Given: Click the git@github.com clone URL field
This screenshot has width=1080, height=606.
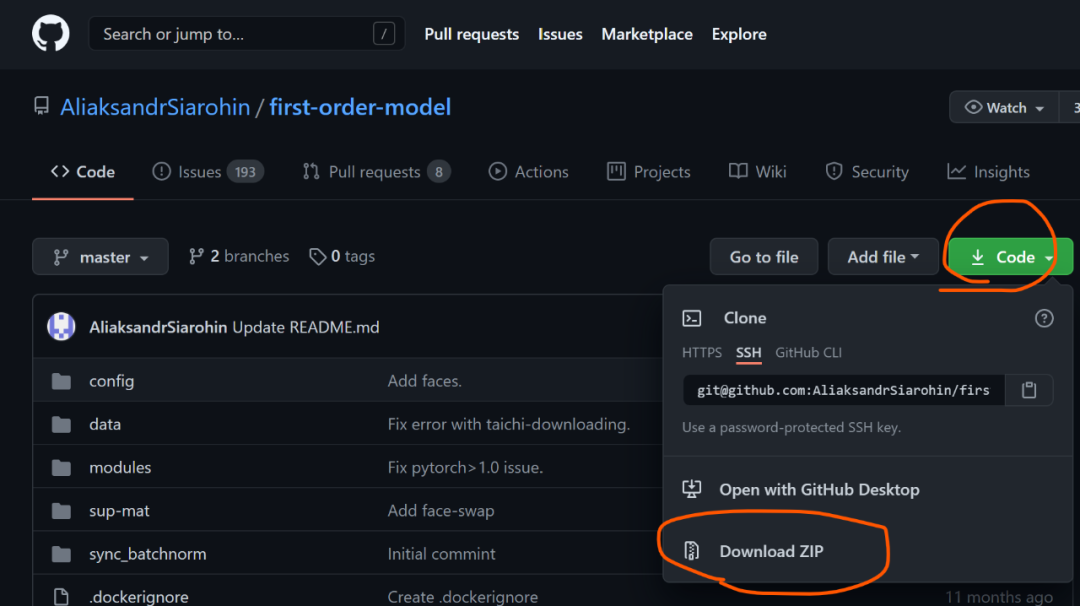Looking at the screenshot, I should pyautogui.click(x=844, y=390).
